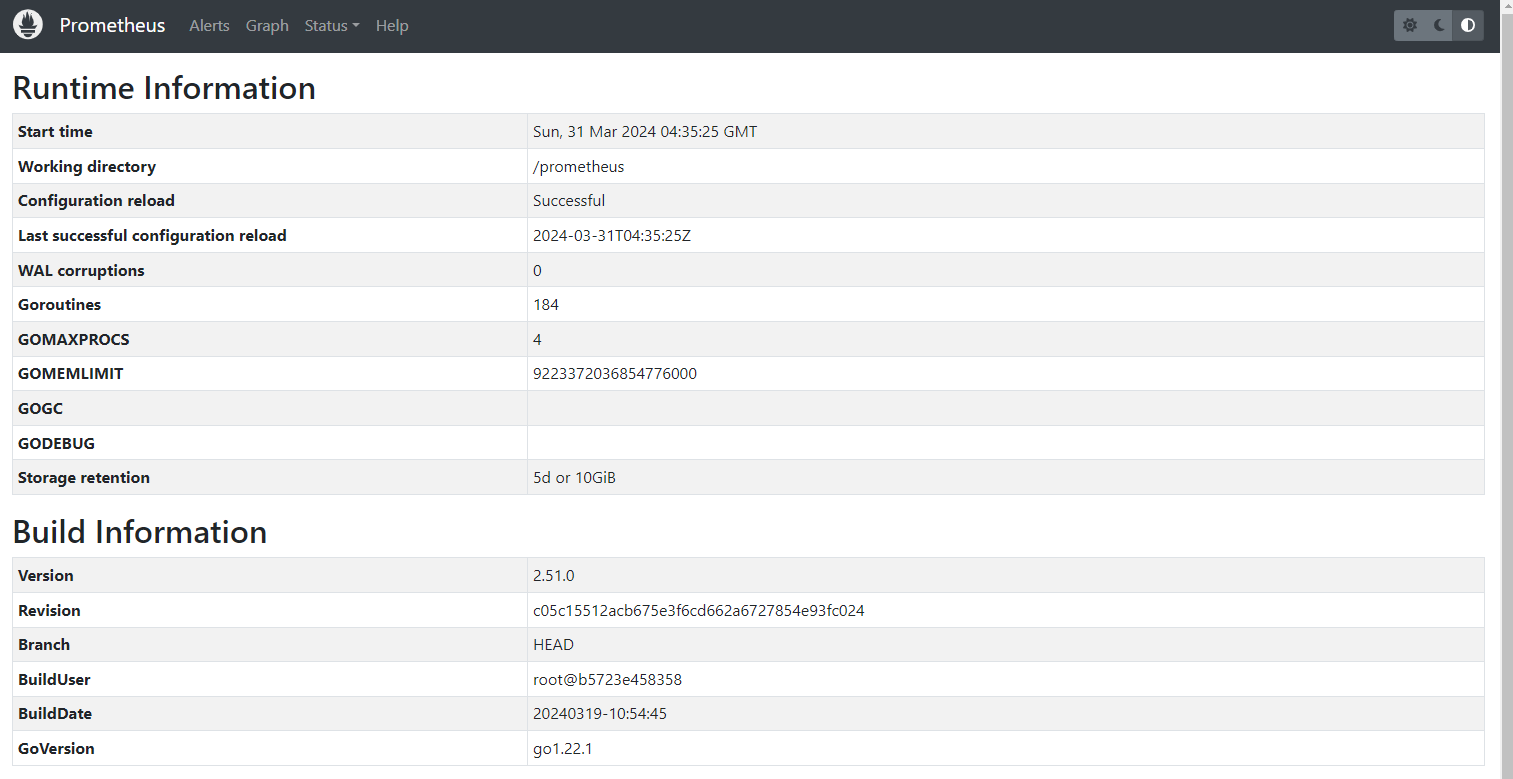Select the Working directory label
This screenshot has height=779, width=1513.
click(87, 166)
